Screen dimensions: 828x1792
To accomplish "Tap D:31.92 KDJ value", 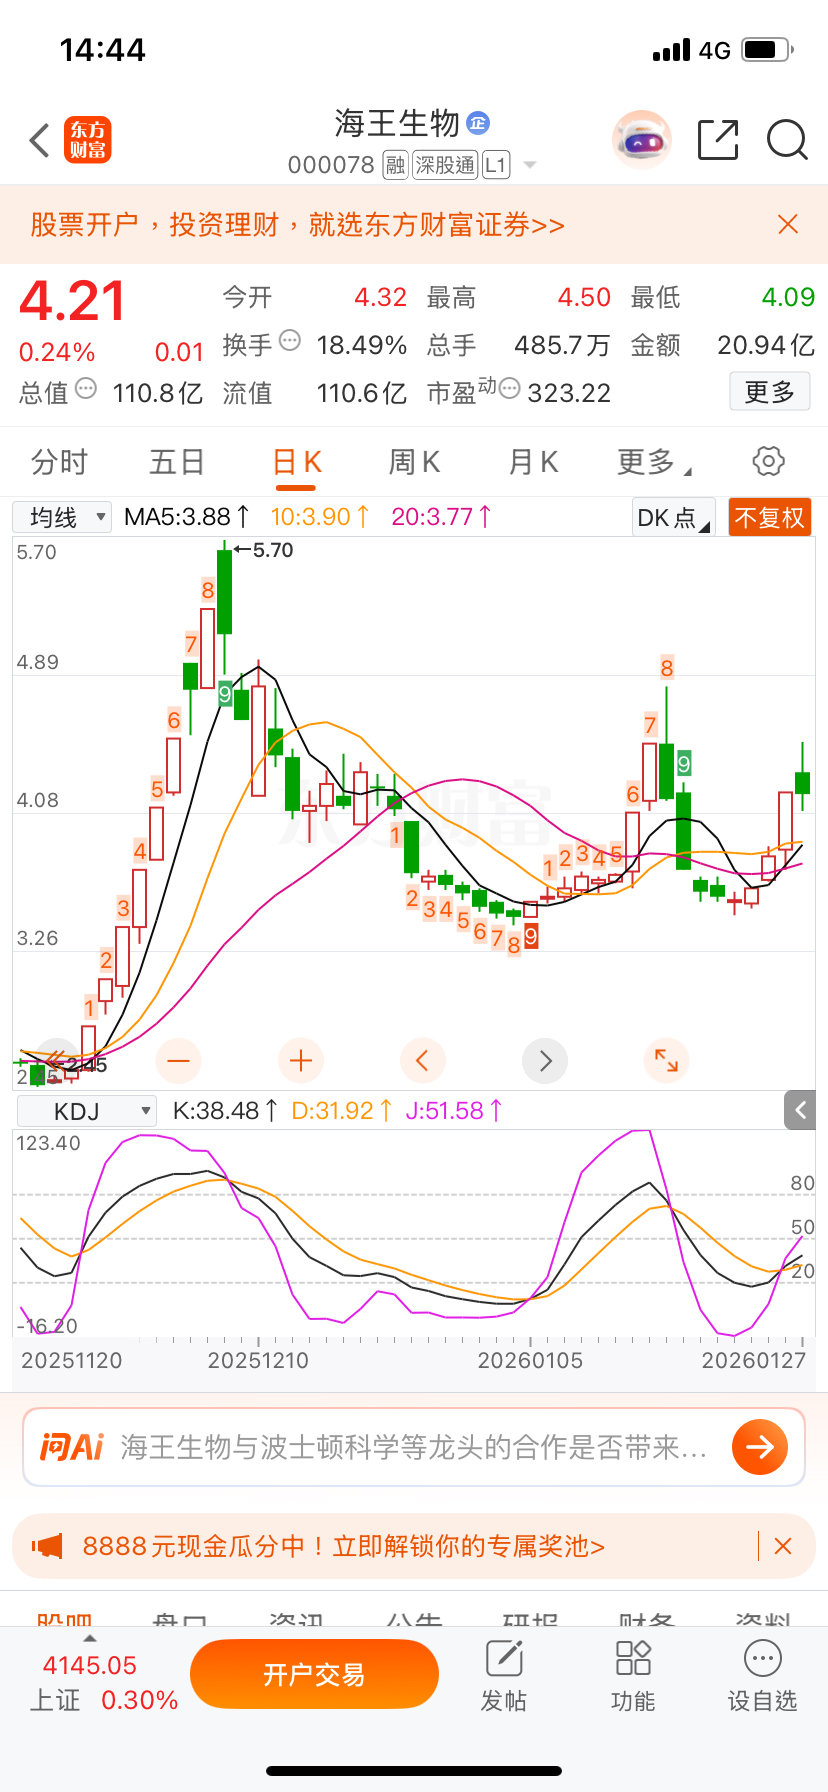I will [341, 1111].
